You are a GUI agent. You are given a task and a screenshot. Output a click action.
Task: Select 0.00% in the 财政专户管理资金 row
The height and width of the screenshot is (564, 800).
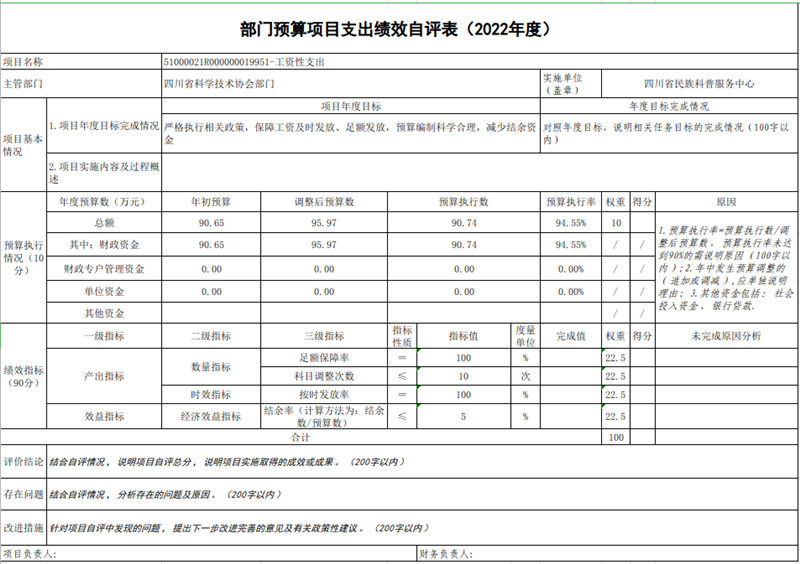tap(571, 269)
